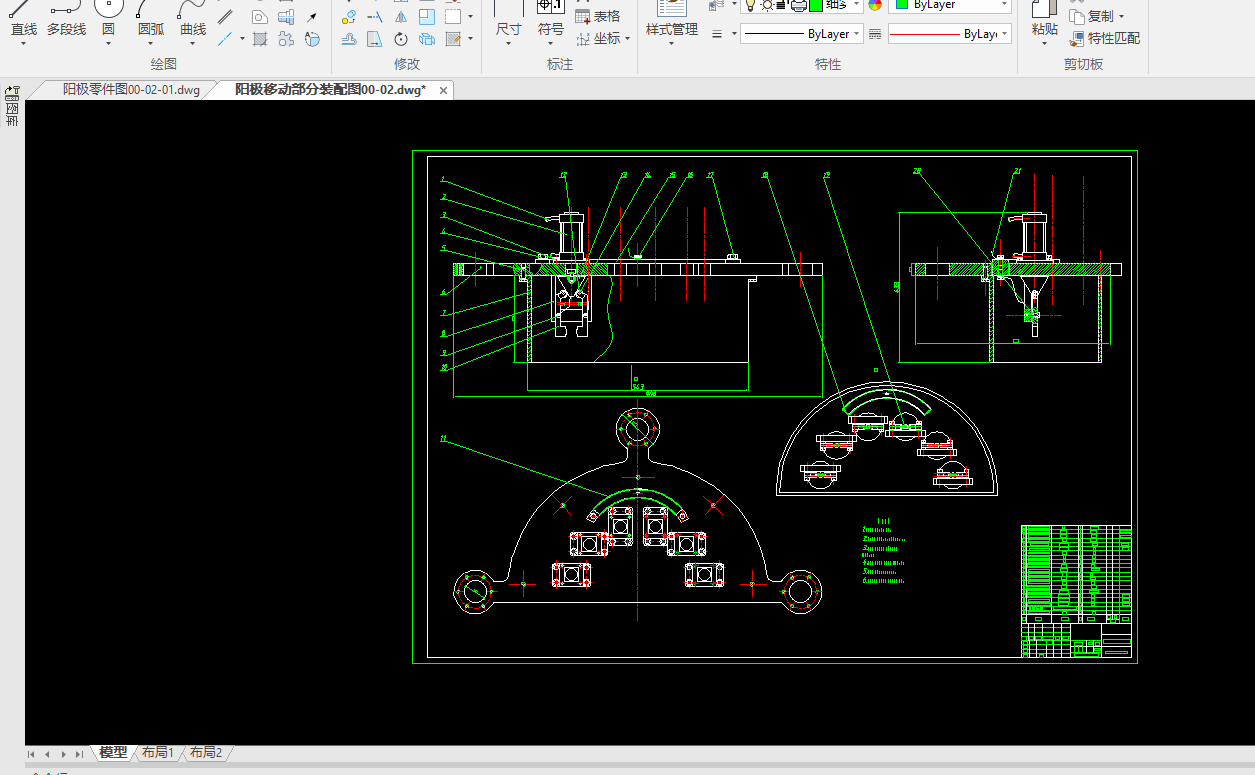Click the color wheel swatch icon
Image resolution: width=1255 pixels, height=775 pixels.
[x=875, y=5]
